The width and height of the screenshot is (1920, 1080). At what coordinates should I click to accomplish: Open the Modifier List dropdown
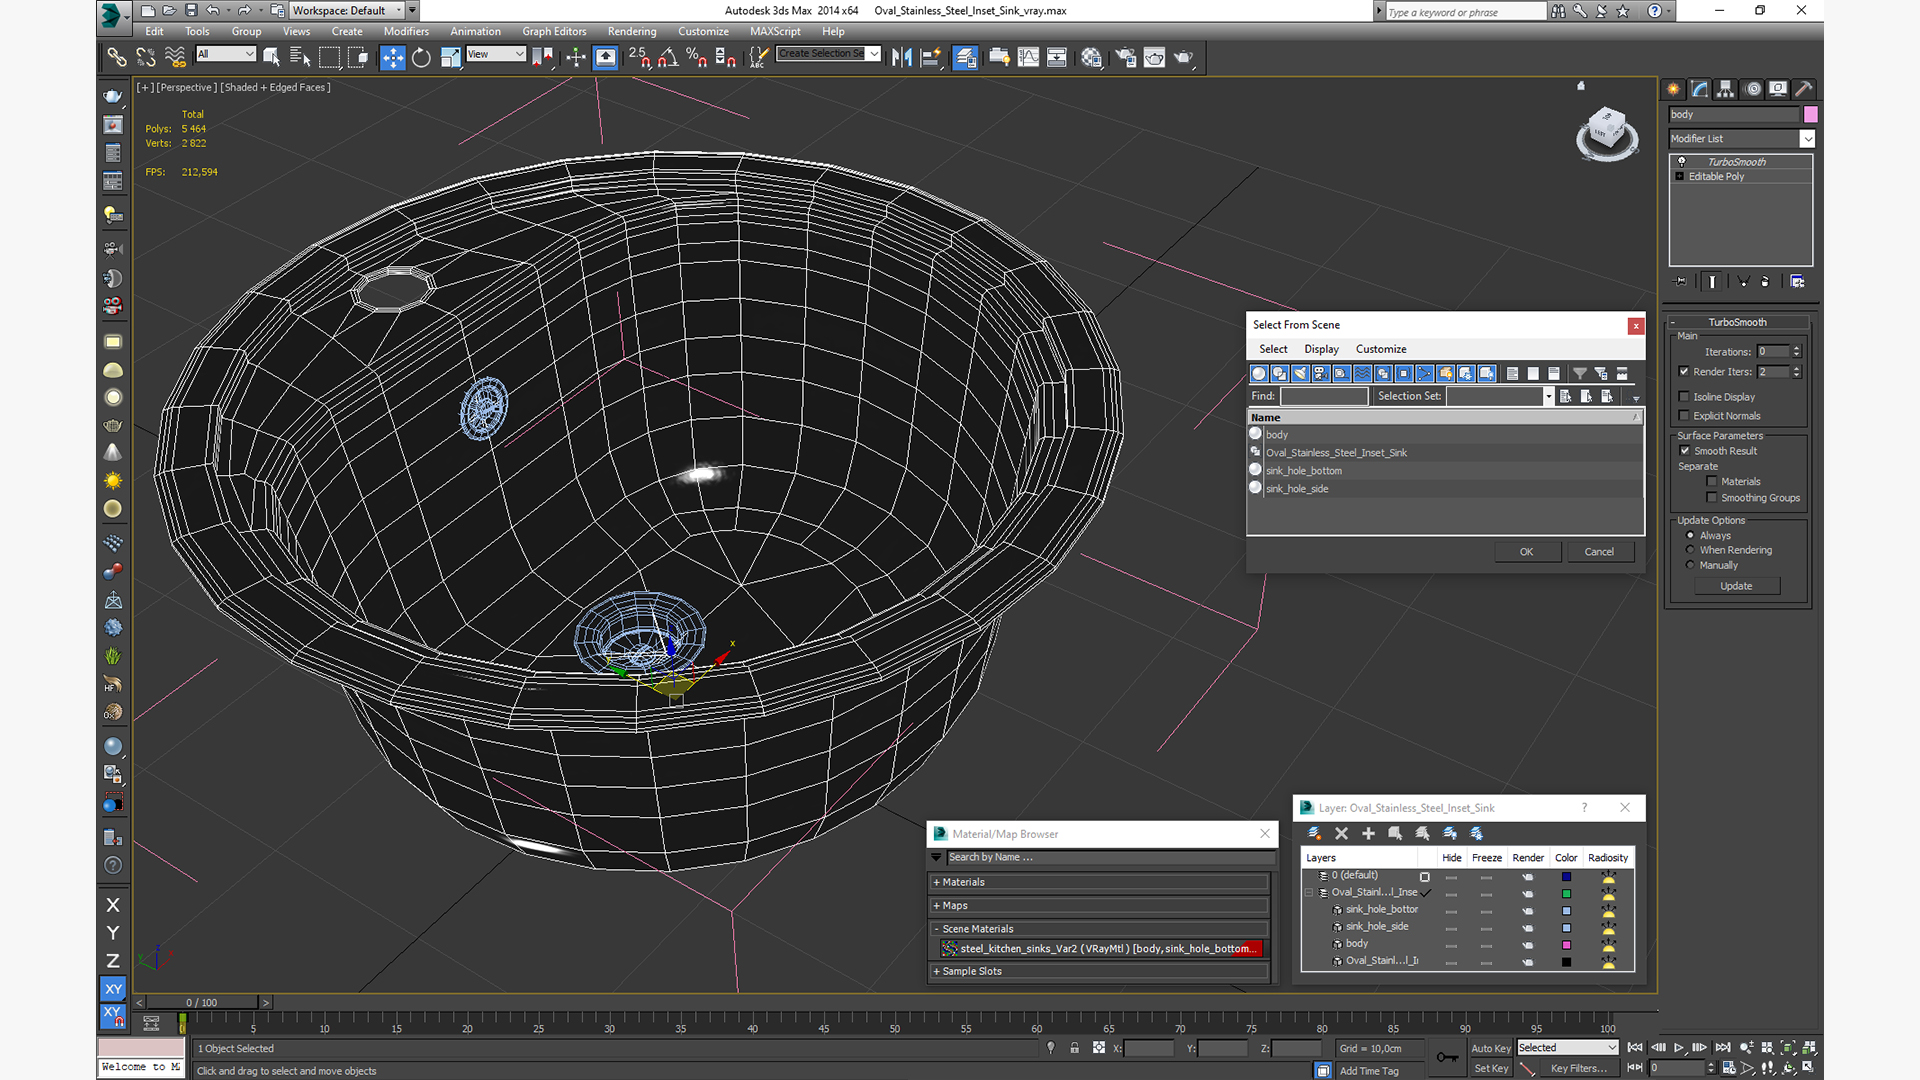(x=1807, y=139)
